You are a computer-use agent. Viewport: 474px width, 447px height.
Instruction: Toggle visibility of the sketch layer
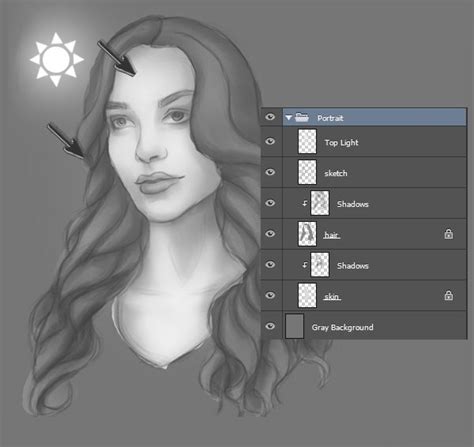pos(270,172)
